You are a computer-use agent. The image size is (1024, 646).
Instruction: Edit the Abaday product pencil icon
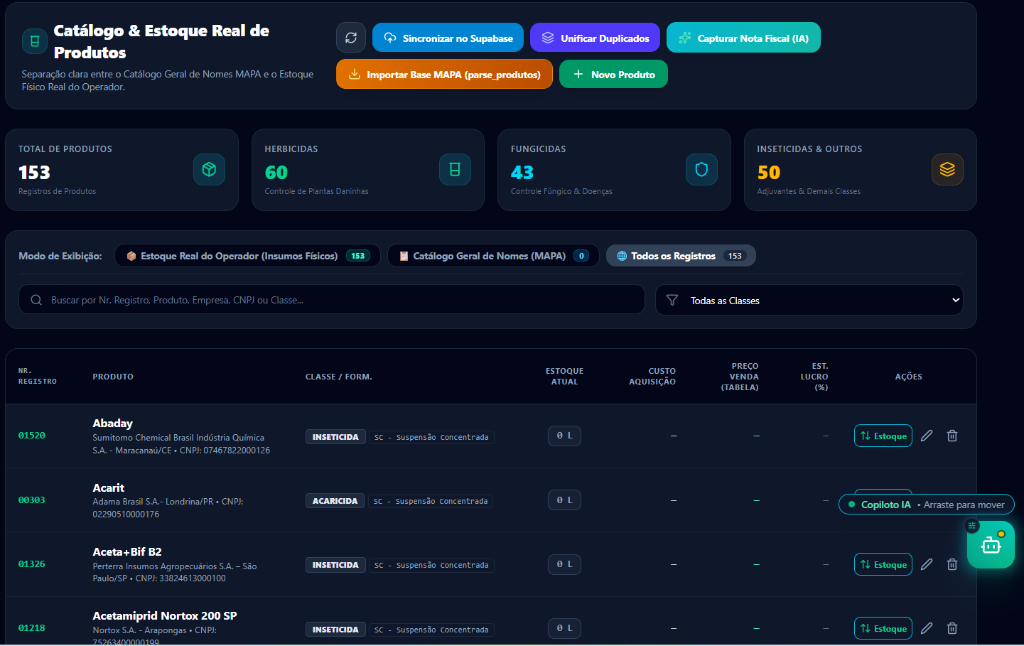click(x=926, y=436)
